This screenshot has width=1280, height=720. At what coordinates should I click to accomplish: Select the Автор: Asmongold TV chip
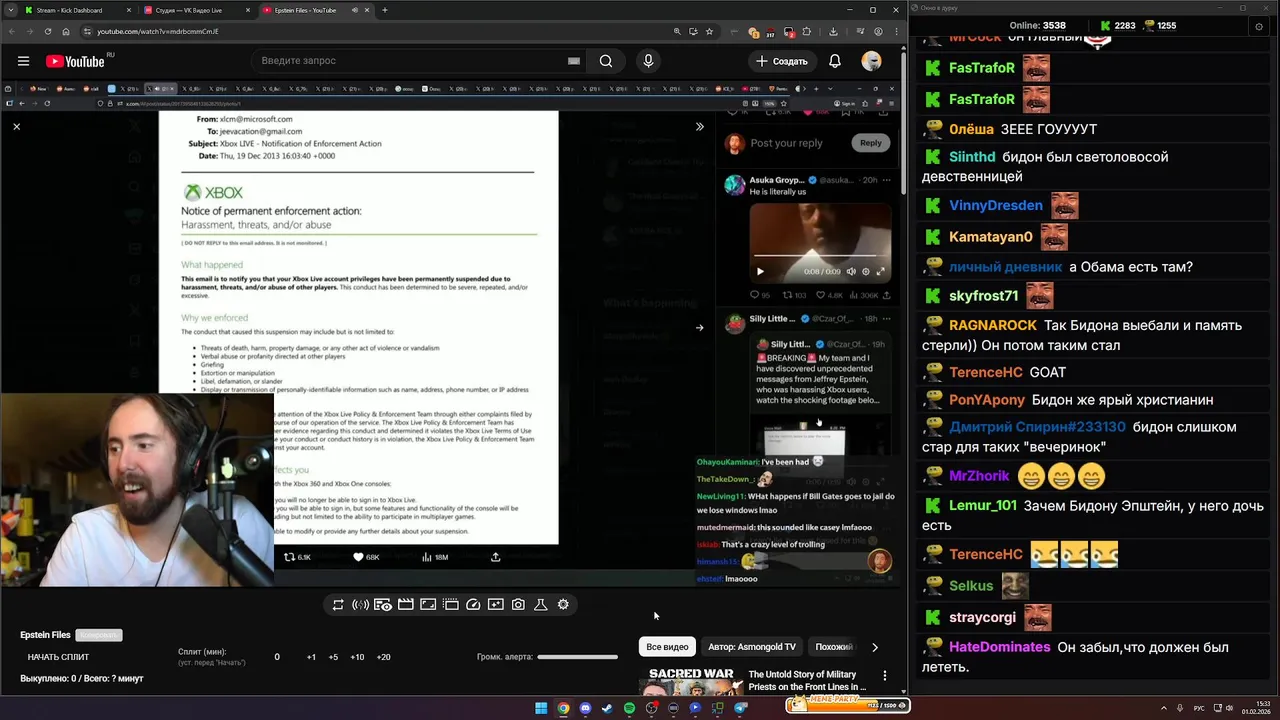pyautogui.click(x=752, y=647)
